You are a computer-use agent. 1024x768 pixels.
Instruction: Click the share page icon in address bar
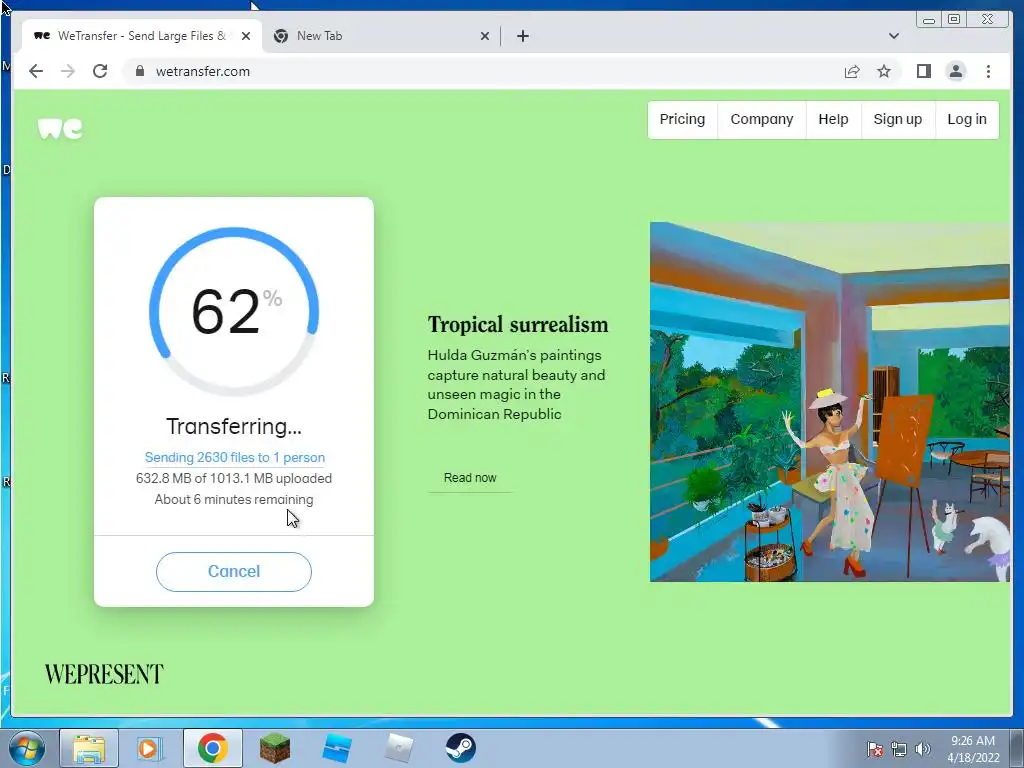pos(852,71)
